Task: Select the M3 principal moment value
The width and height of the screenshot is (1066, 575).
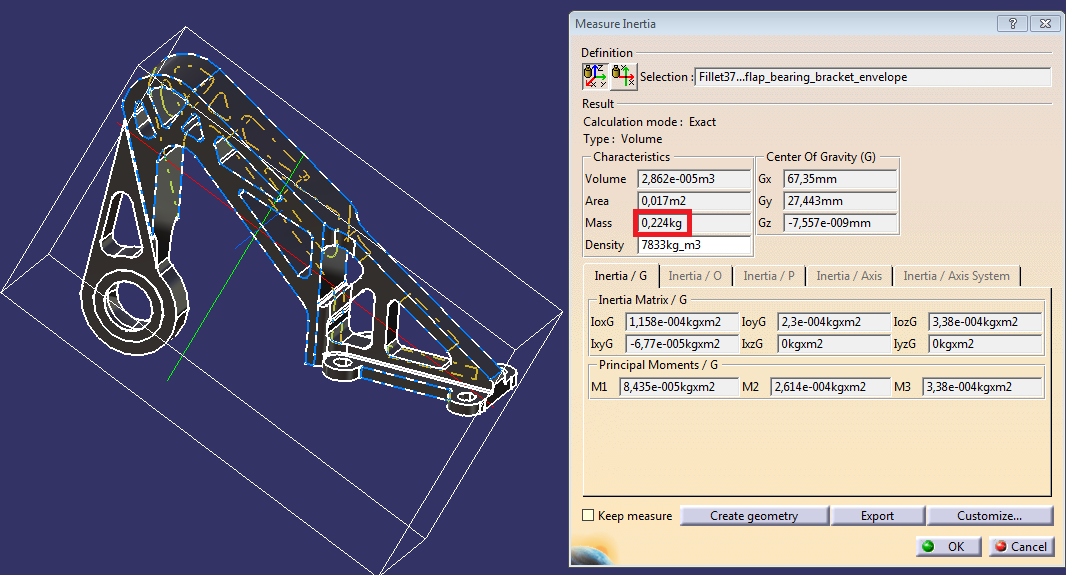Action: point(982,387)
